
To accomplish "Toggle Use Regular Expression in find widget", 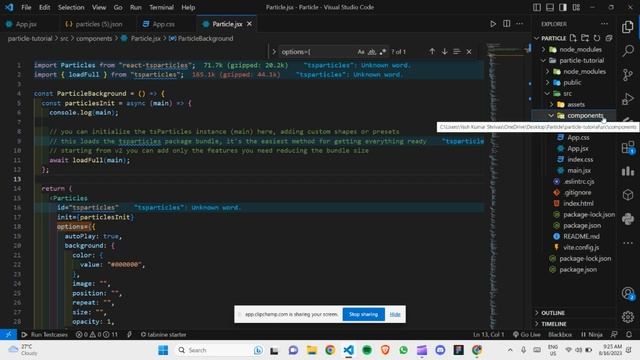I will coord(382,52).
